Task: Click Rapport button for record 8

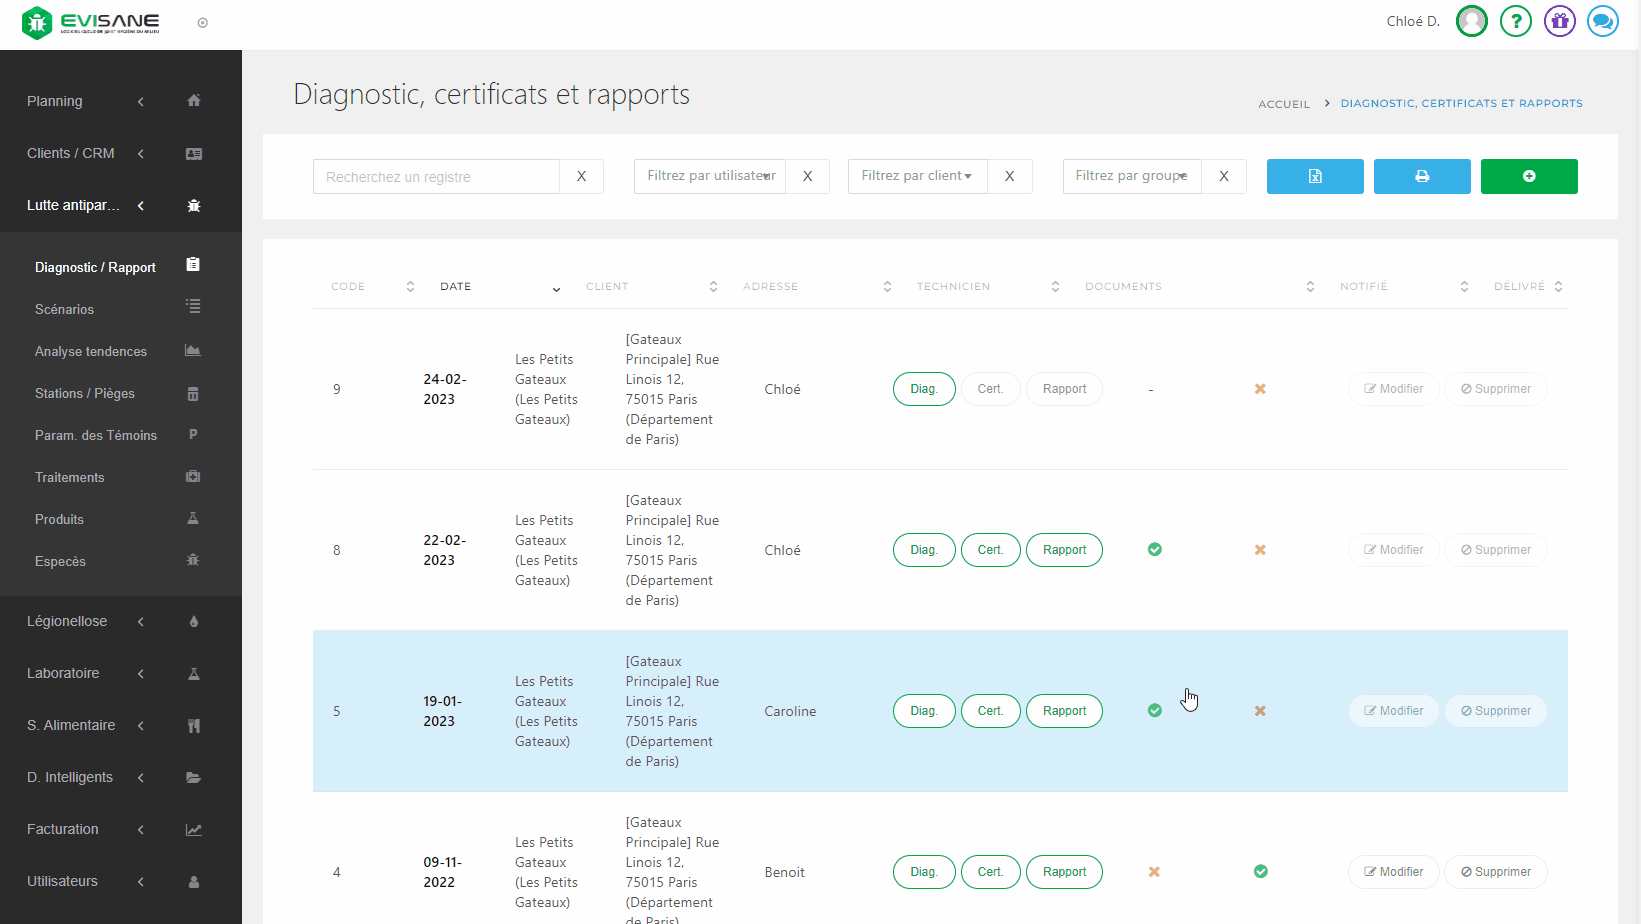Action: (1064, 550)
